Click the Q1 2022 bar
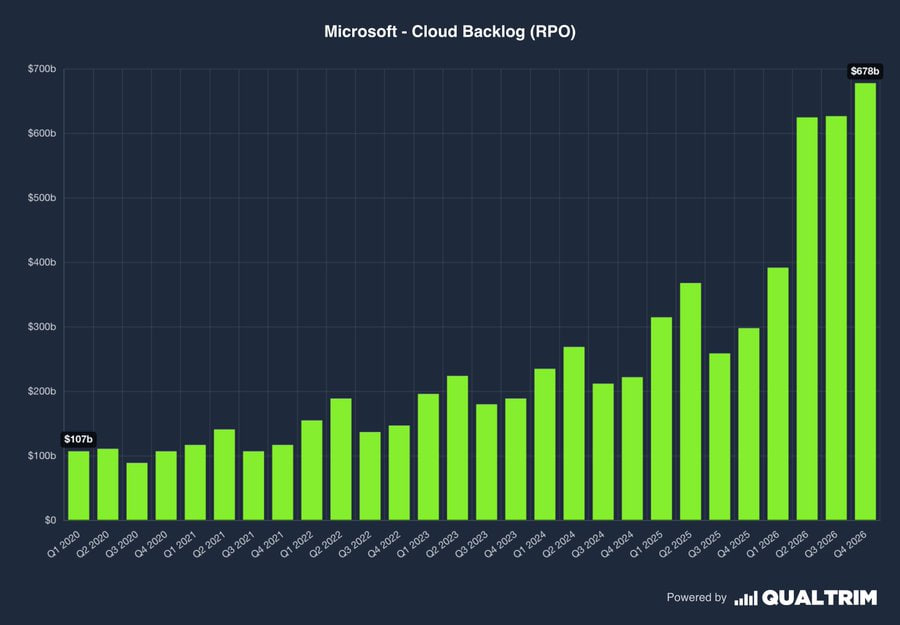 [x=312, y=471]
